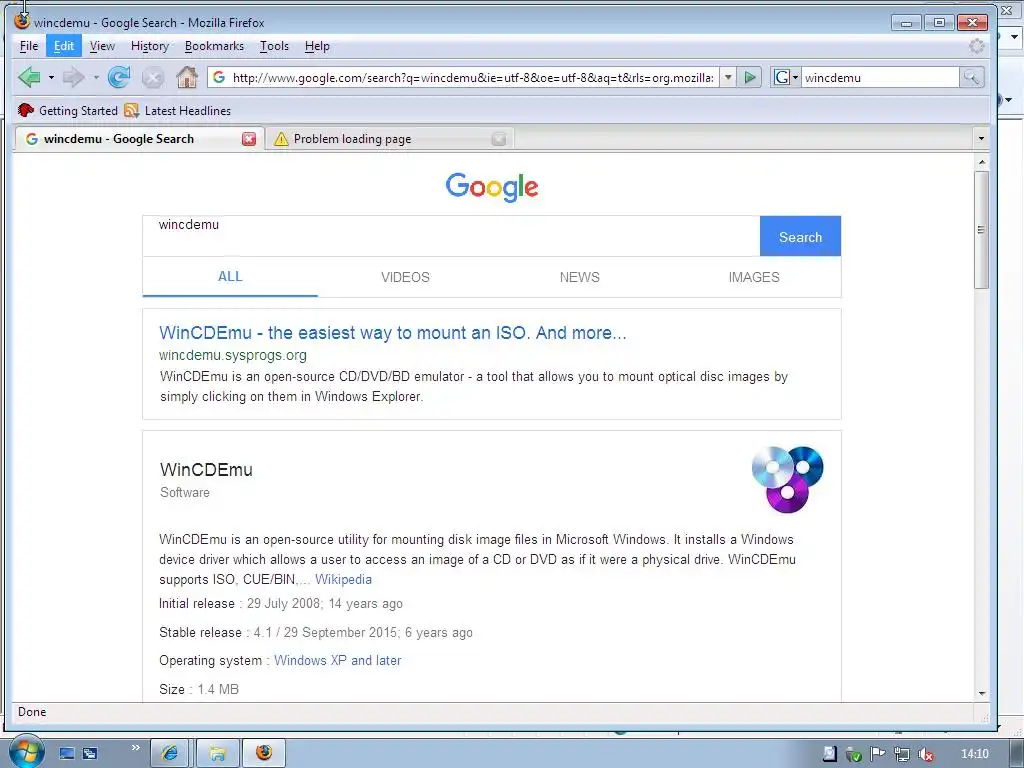The width and height of the screenshot is (1024, 768).
Task: Open the search engine selector dropdown
Action: (x=786, y=78)
